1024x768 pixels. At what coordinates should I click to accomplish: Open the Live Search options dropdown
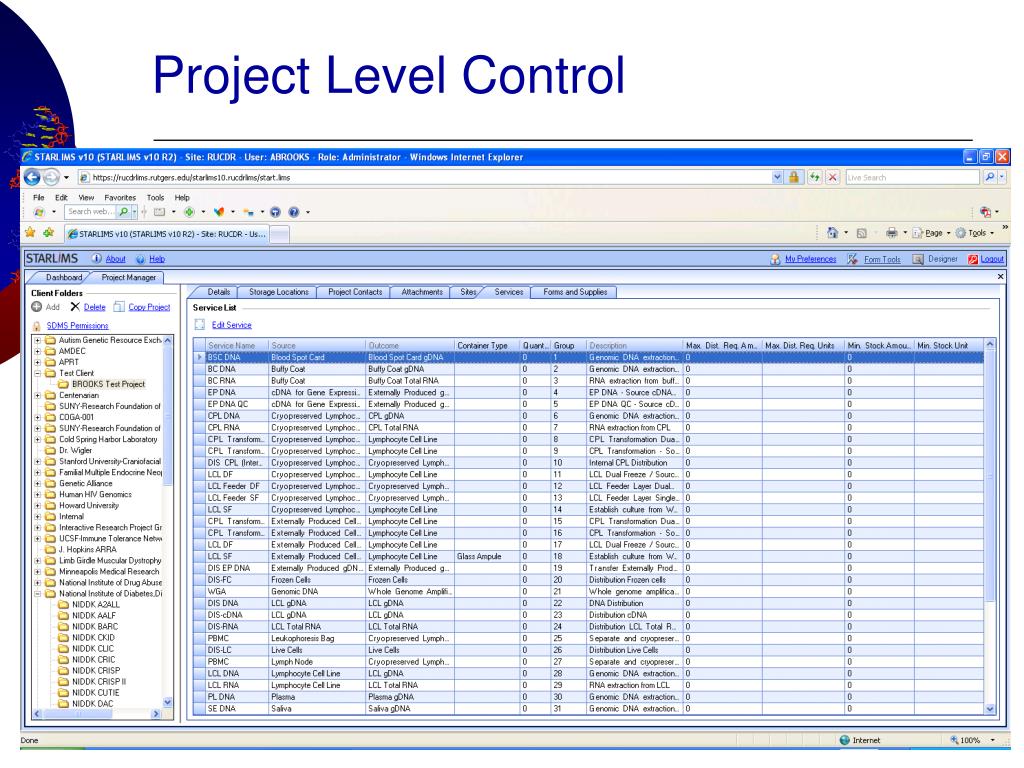click(1002, 177)
